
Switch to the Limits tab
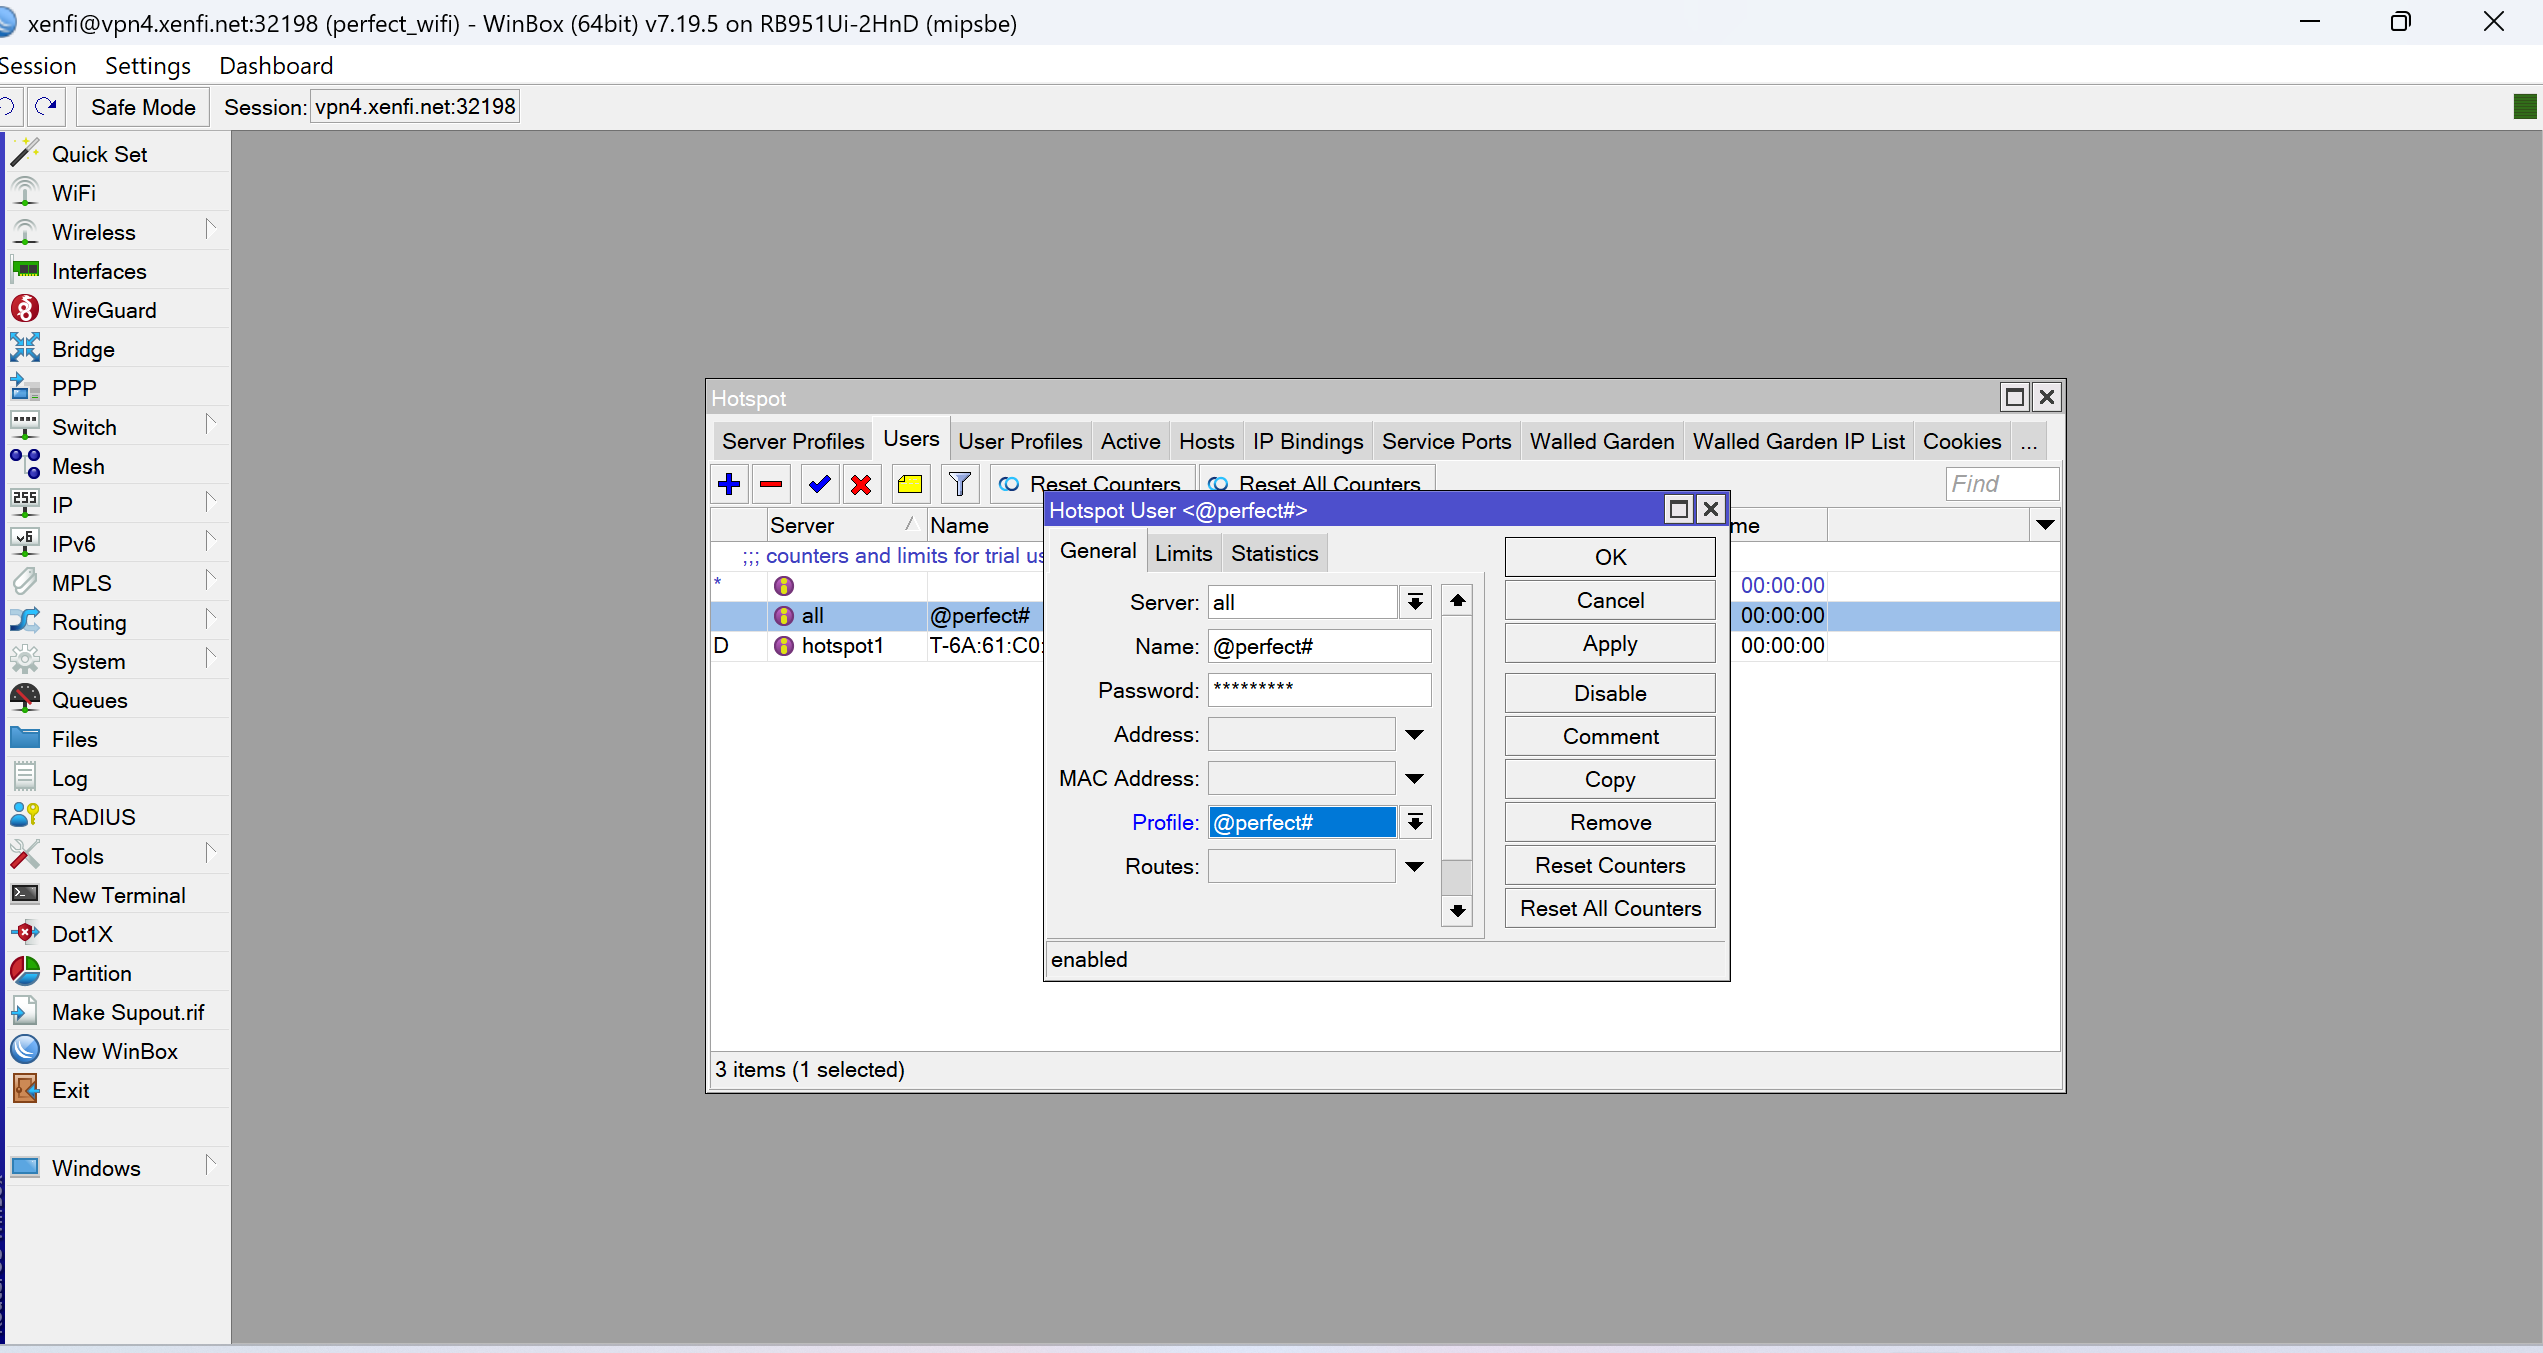pos(1183,553)
